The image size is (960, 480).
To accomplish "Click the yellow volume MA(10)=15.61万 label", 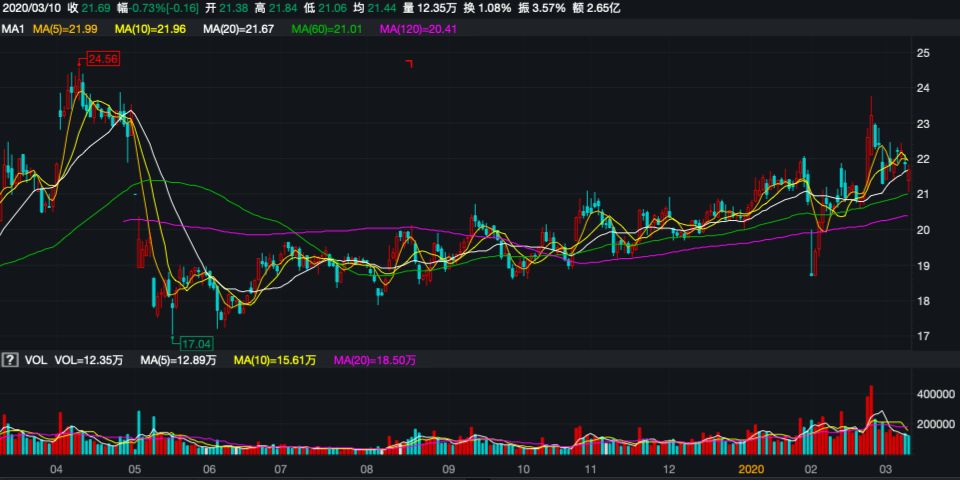I will point(275,359).
